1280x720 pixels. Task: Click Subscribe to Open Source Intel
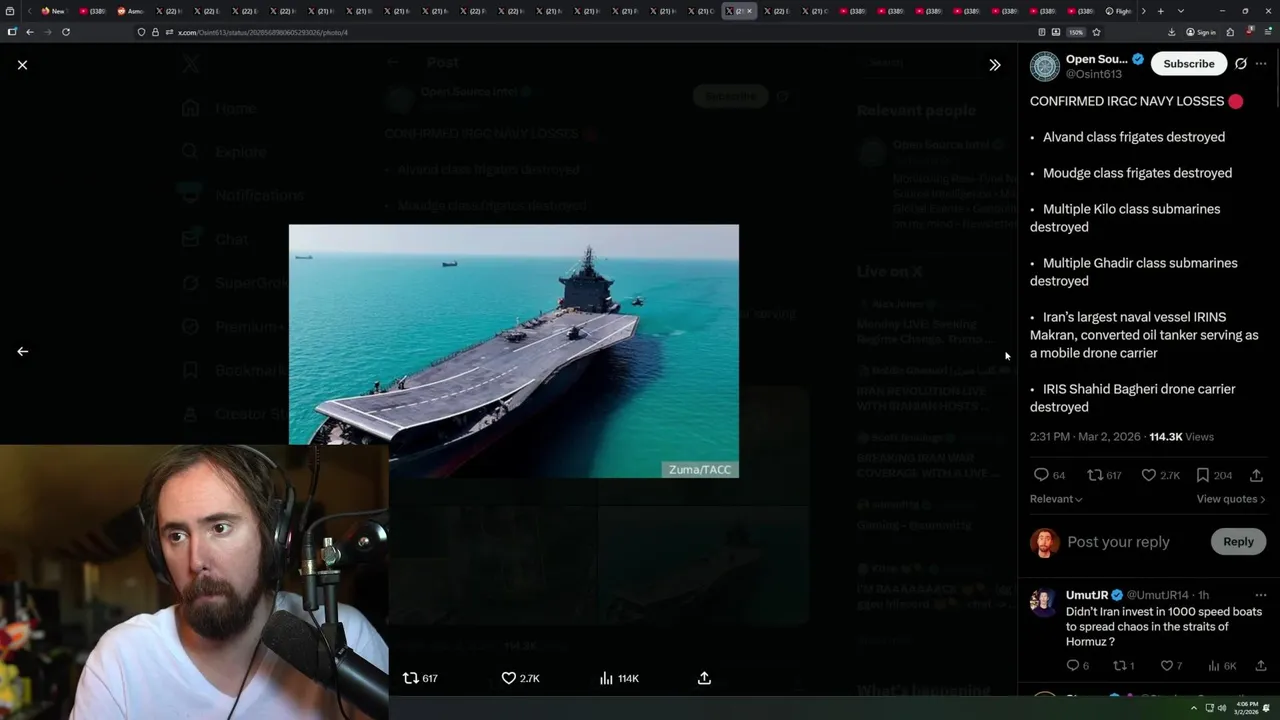[x=1188, y=64]
